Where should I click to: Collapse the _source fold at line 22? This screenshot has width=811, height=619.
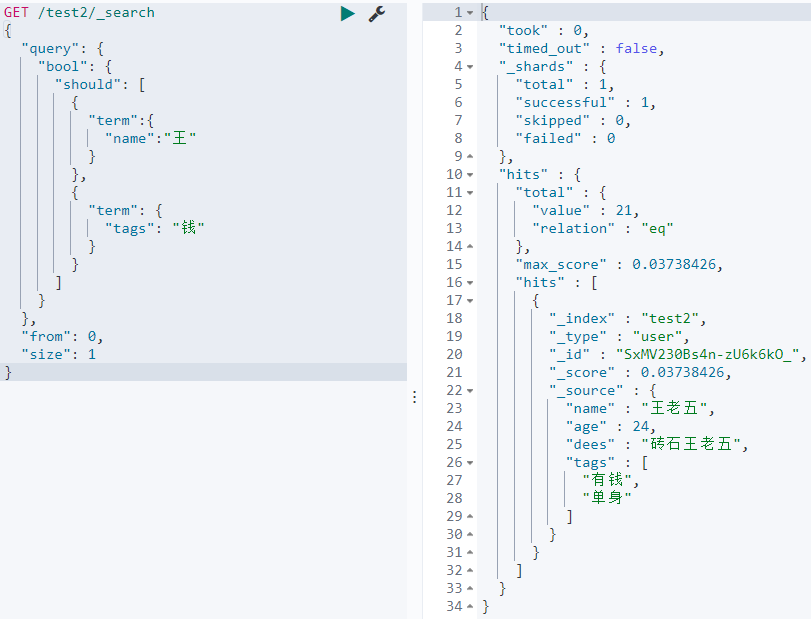470,390
